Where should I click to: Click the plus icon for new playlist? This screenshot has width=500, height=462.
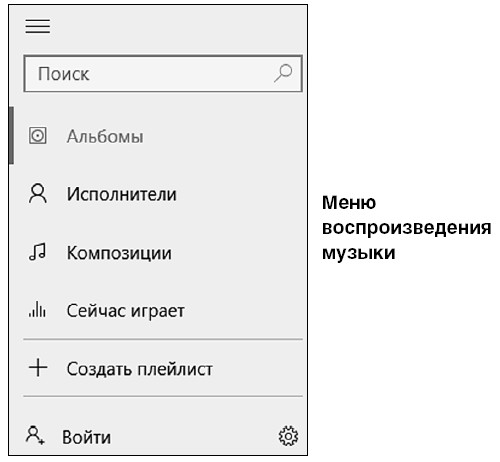pyautogui.click(x=38, y=367)
